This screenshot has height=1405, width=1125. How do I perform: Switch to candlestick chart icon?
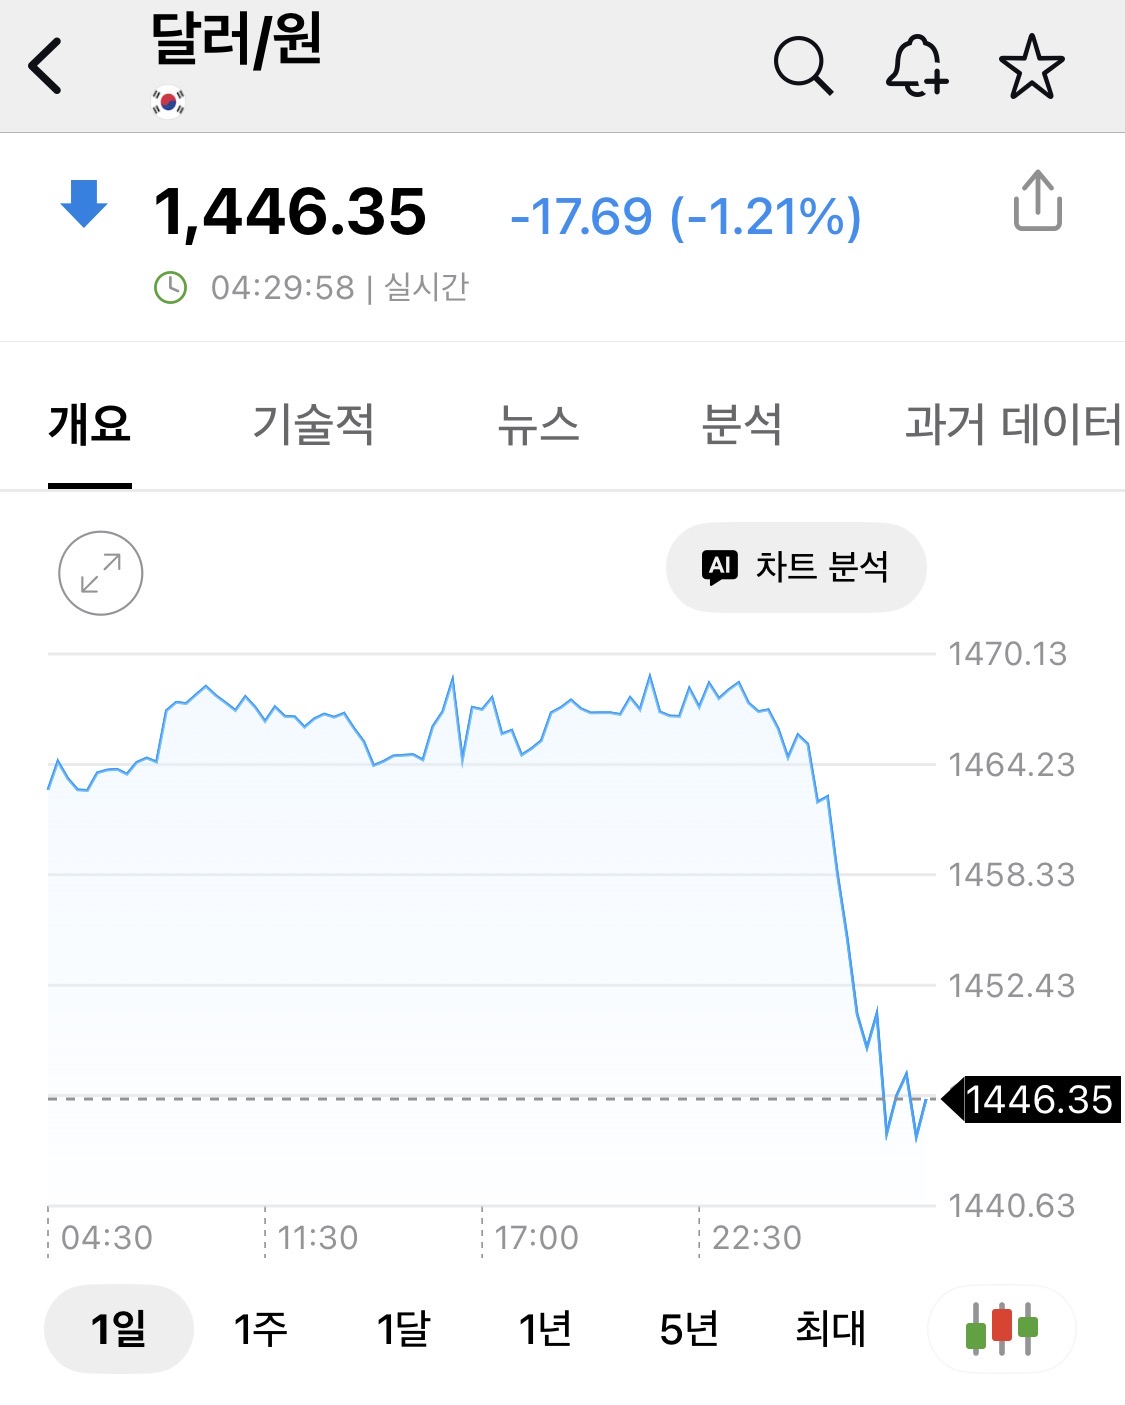1001,1328
